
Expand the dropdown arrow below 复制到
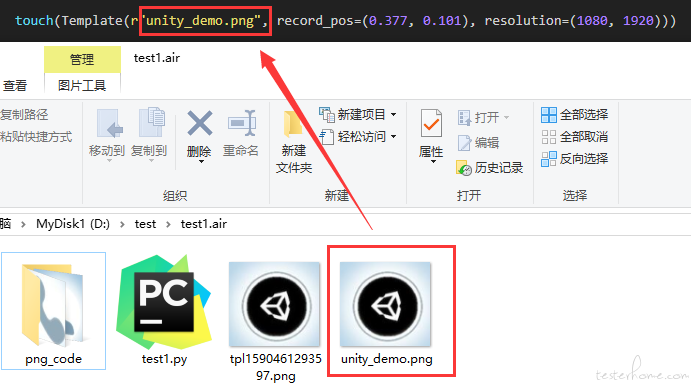click(x=151, y=161)
